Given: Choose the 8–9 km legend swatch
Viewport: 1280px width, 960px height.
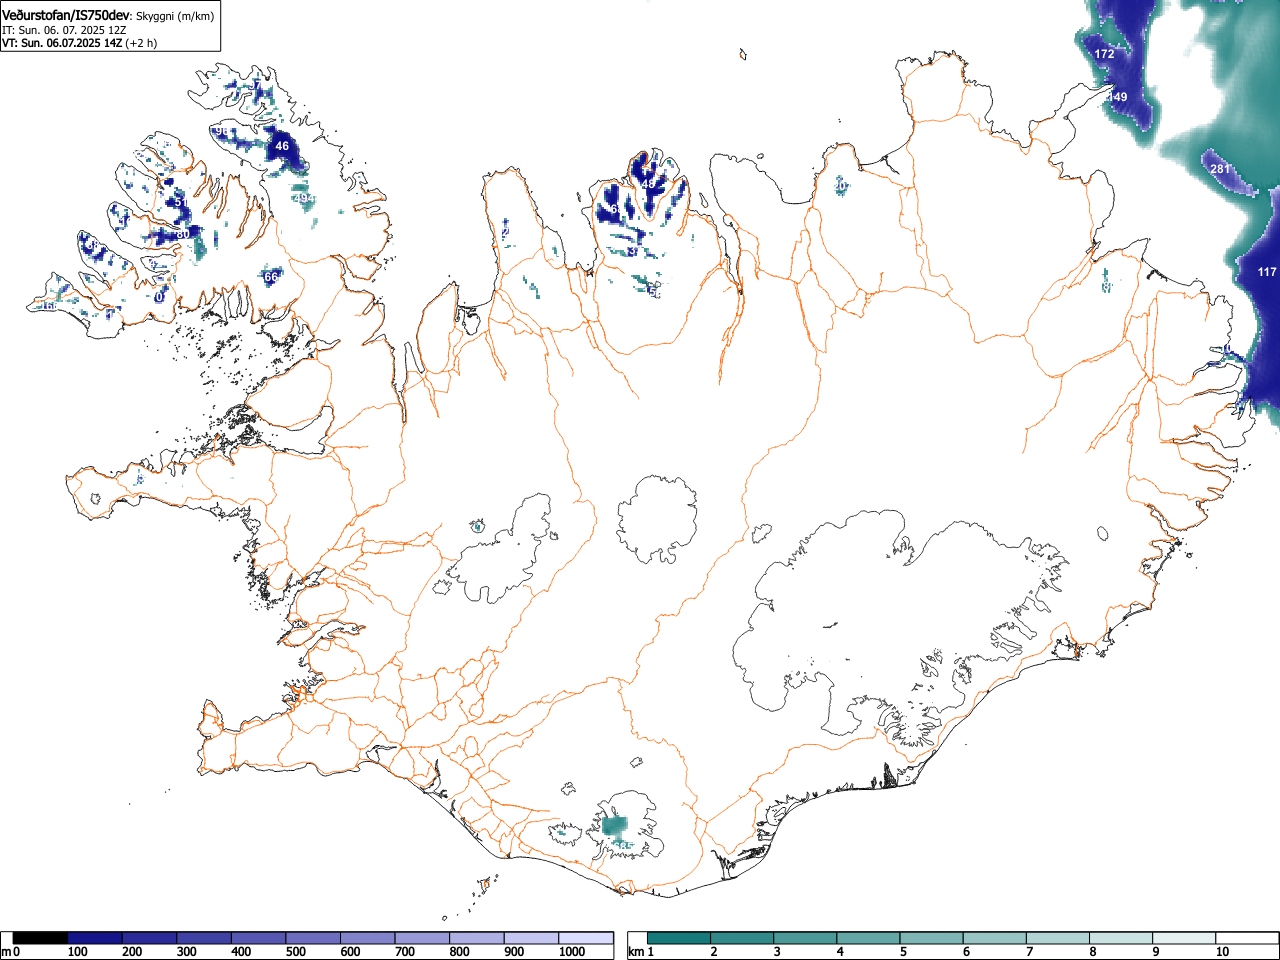Looking at the screenshot, I should coord(1120,938).
